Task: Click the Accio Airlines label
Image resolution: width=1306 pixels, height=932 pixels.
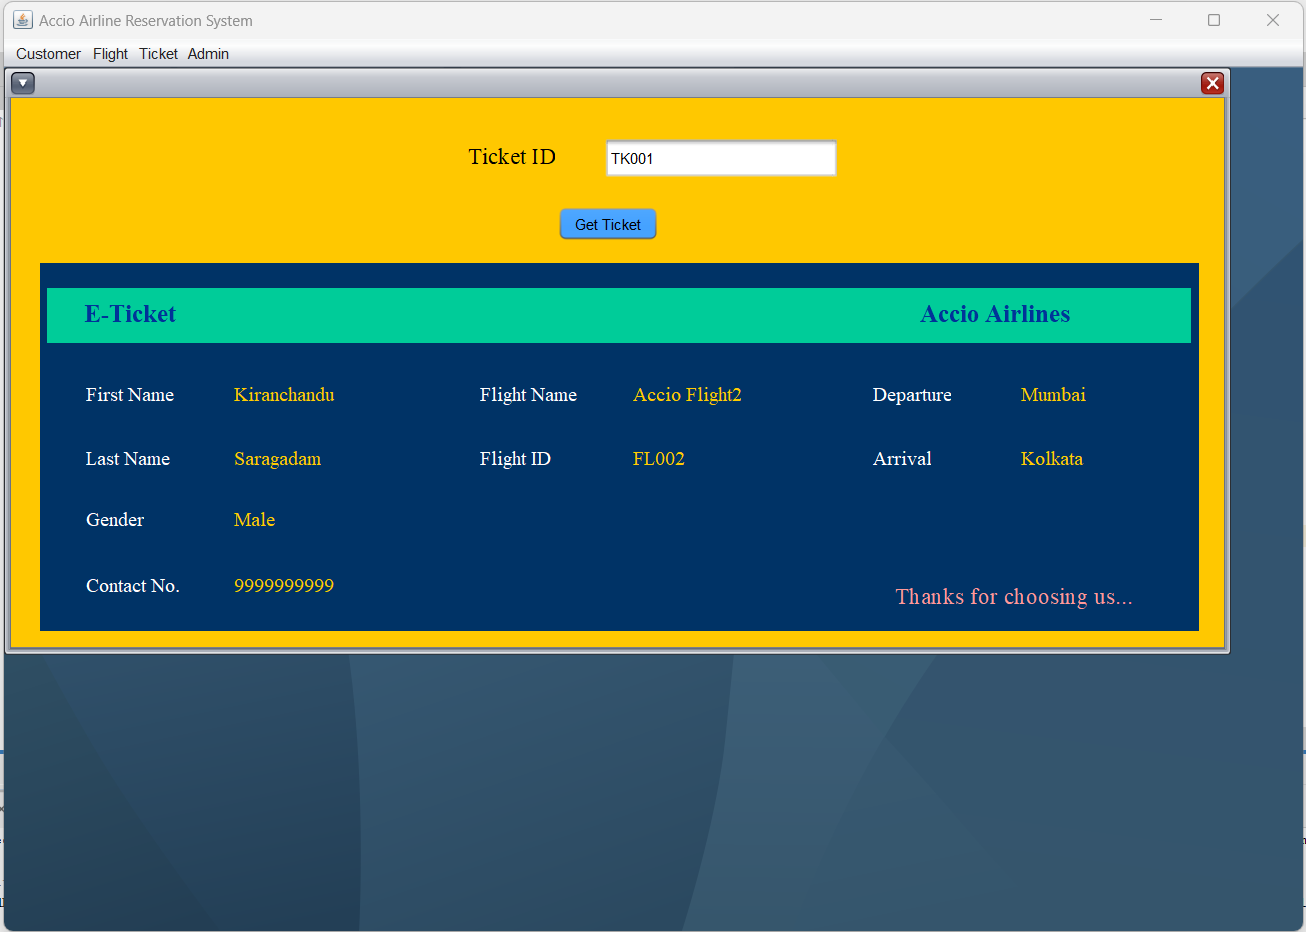Action: coord(996,314)
